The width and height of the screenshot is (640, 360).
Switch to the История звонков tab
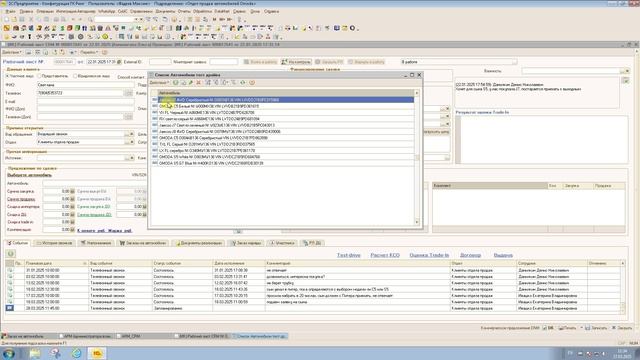pos(54,243)
